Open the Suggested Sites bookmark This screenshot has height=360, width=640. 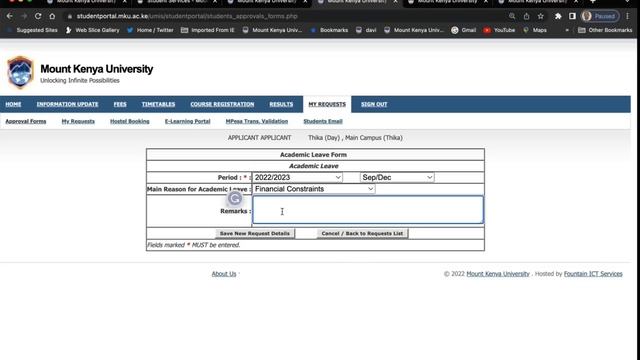pyautogui.click(x=32, y=30)
